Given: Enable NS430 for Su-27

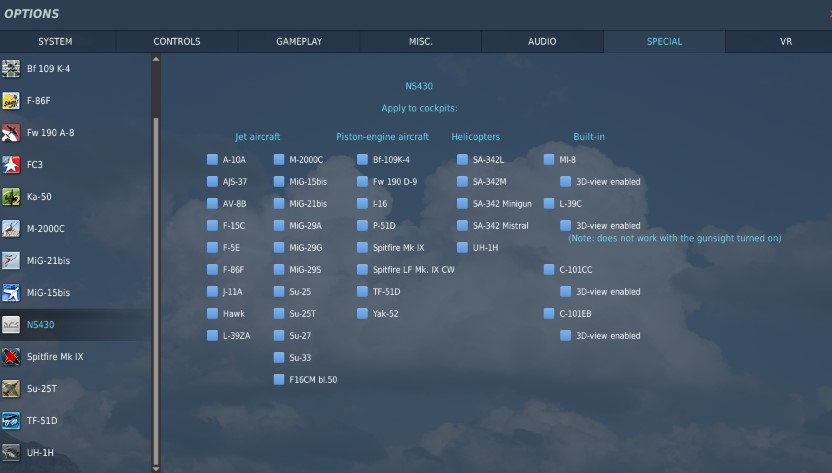Looking at the screenshot, I should [x=279, y=336].
